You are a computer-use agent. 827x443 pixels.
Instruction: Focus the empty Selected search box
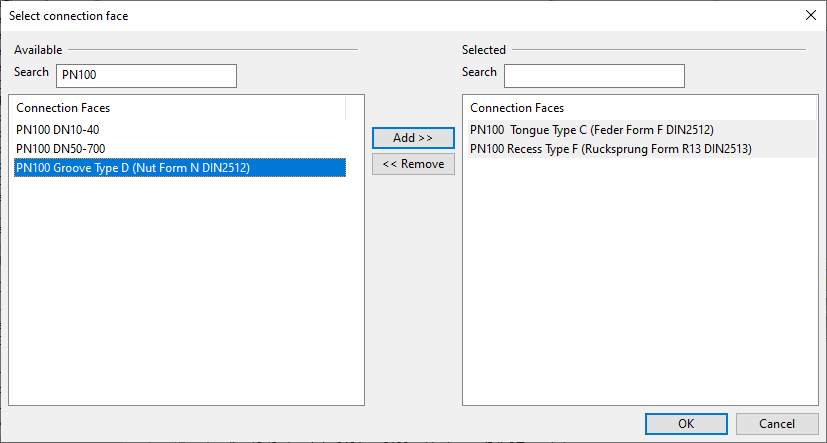pyautogui.click(x=594, y=75)
